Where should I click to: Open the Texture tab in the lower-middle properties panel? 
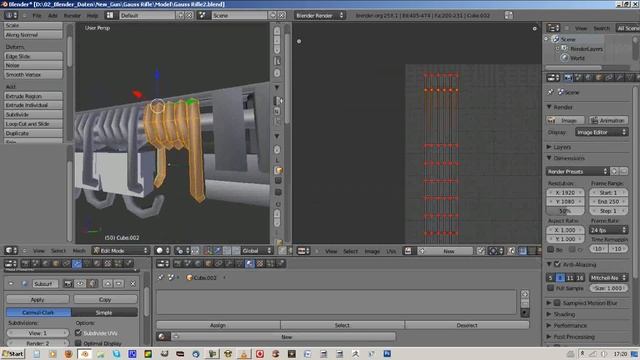[260, 264]
